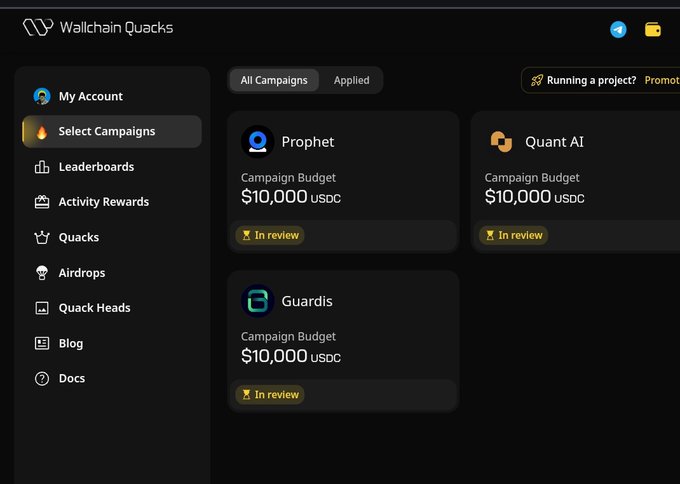Image resolution: width=680 pixels, height=484 pixels.
Task: Click Campaign Budget label on Guardis card
Action: (288, 337)
